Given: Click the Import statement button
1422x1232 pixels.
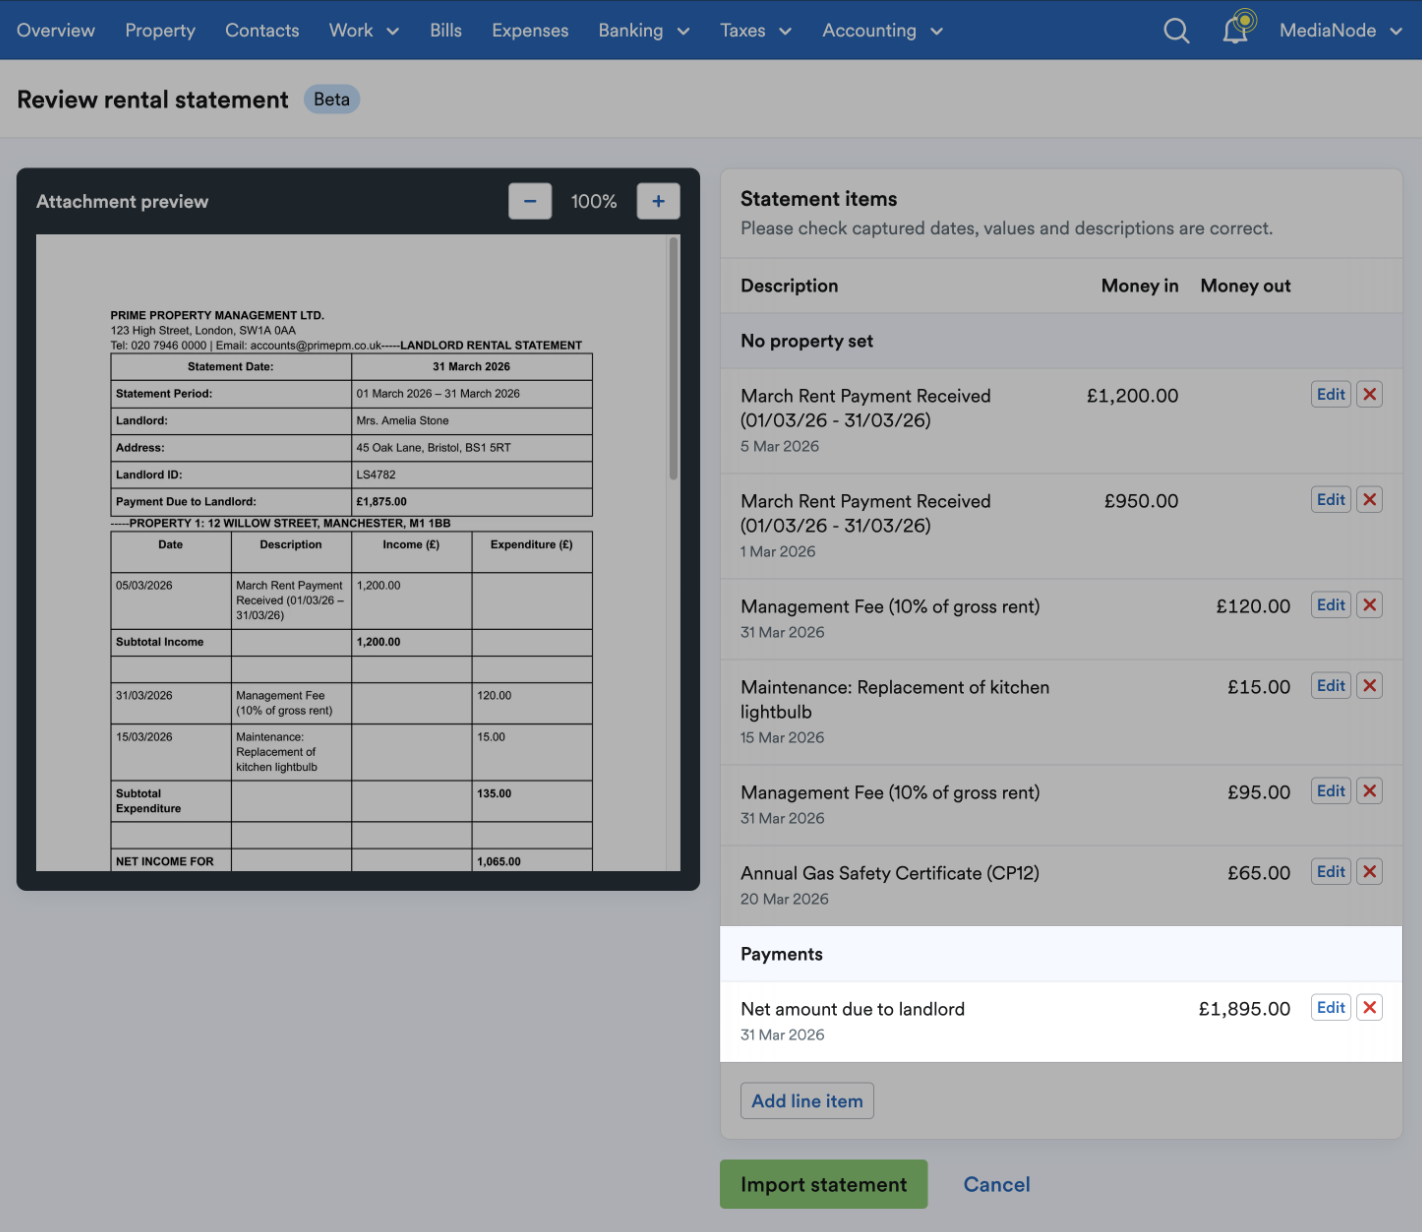Looking at the screenshot, I should click(x=824, y=1184).
